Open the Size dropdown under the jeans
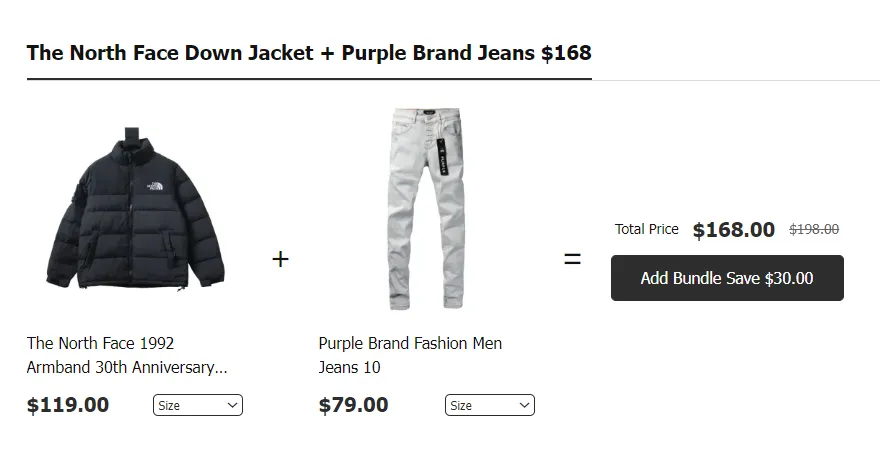 [489, 405]
